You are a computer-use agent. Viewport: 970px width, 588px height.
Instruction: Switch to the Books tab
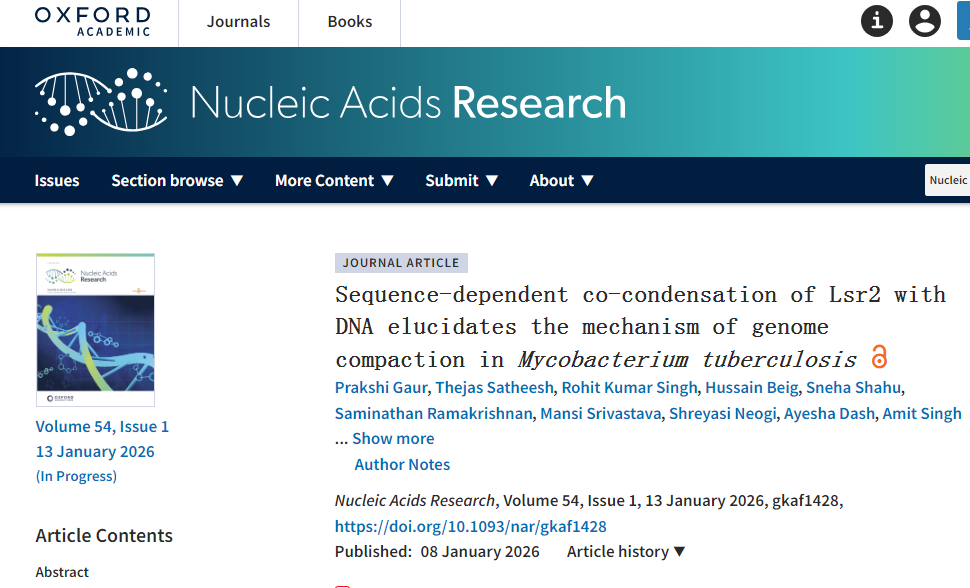(350, 22)
